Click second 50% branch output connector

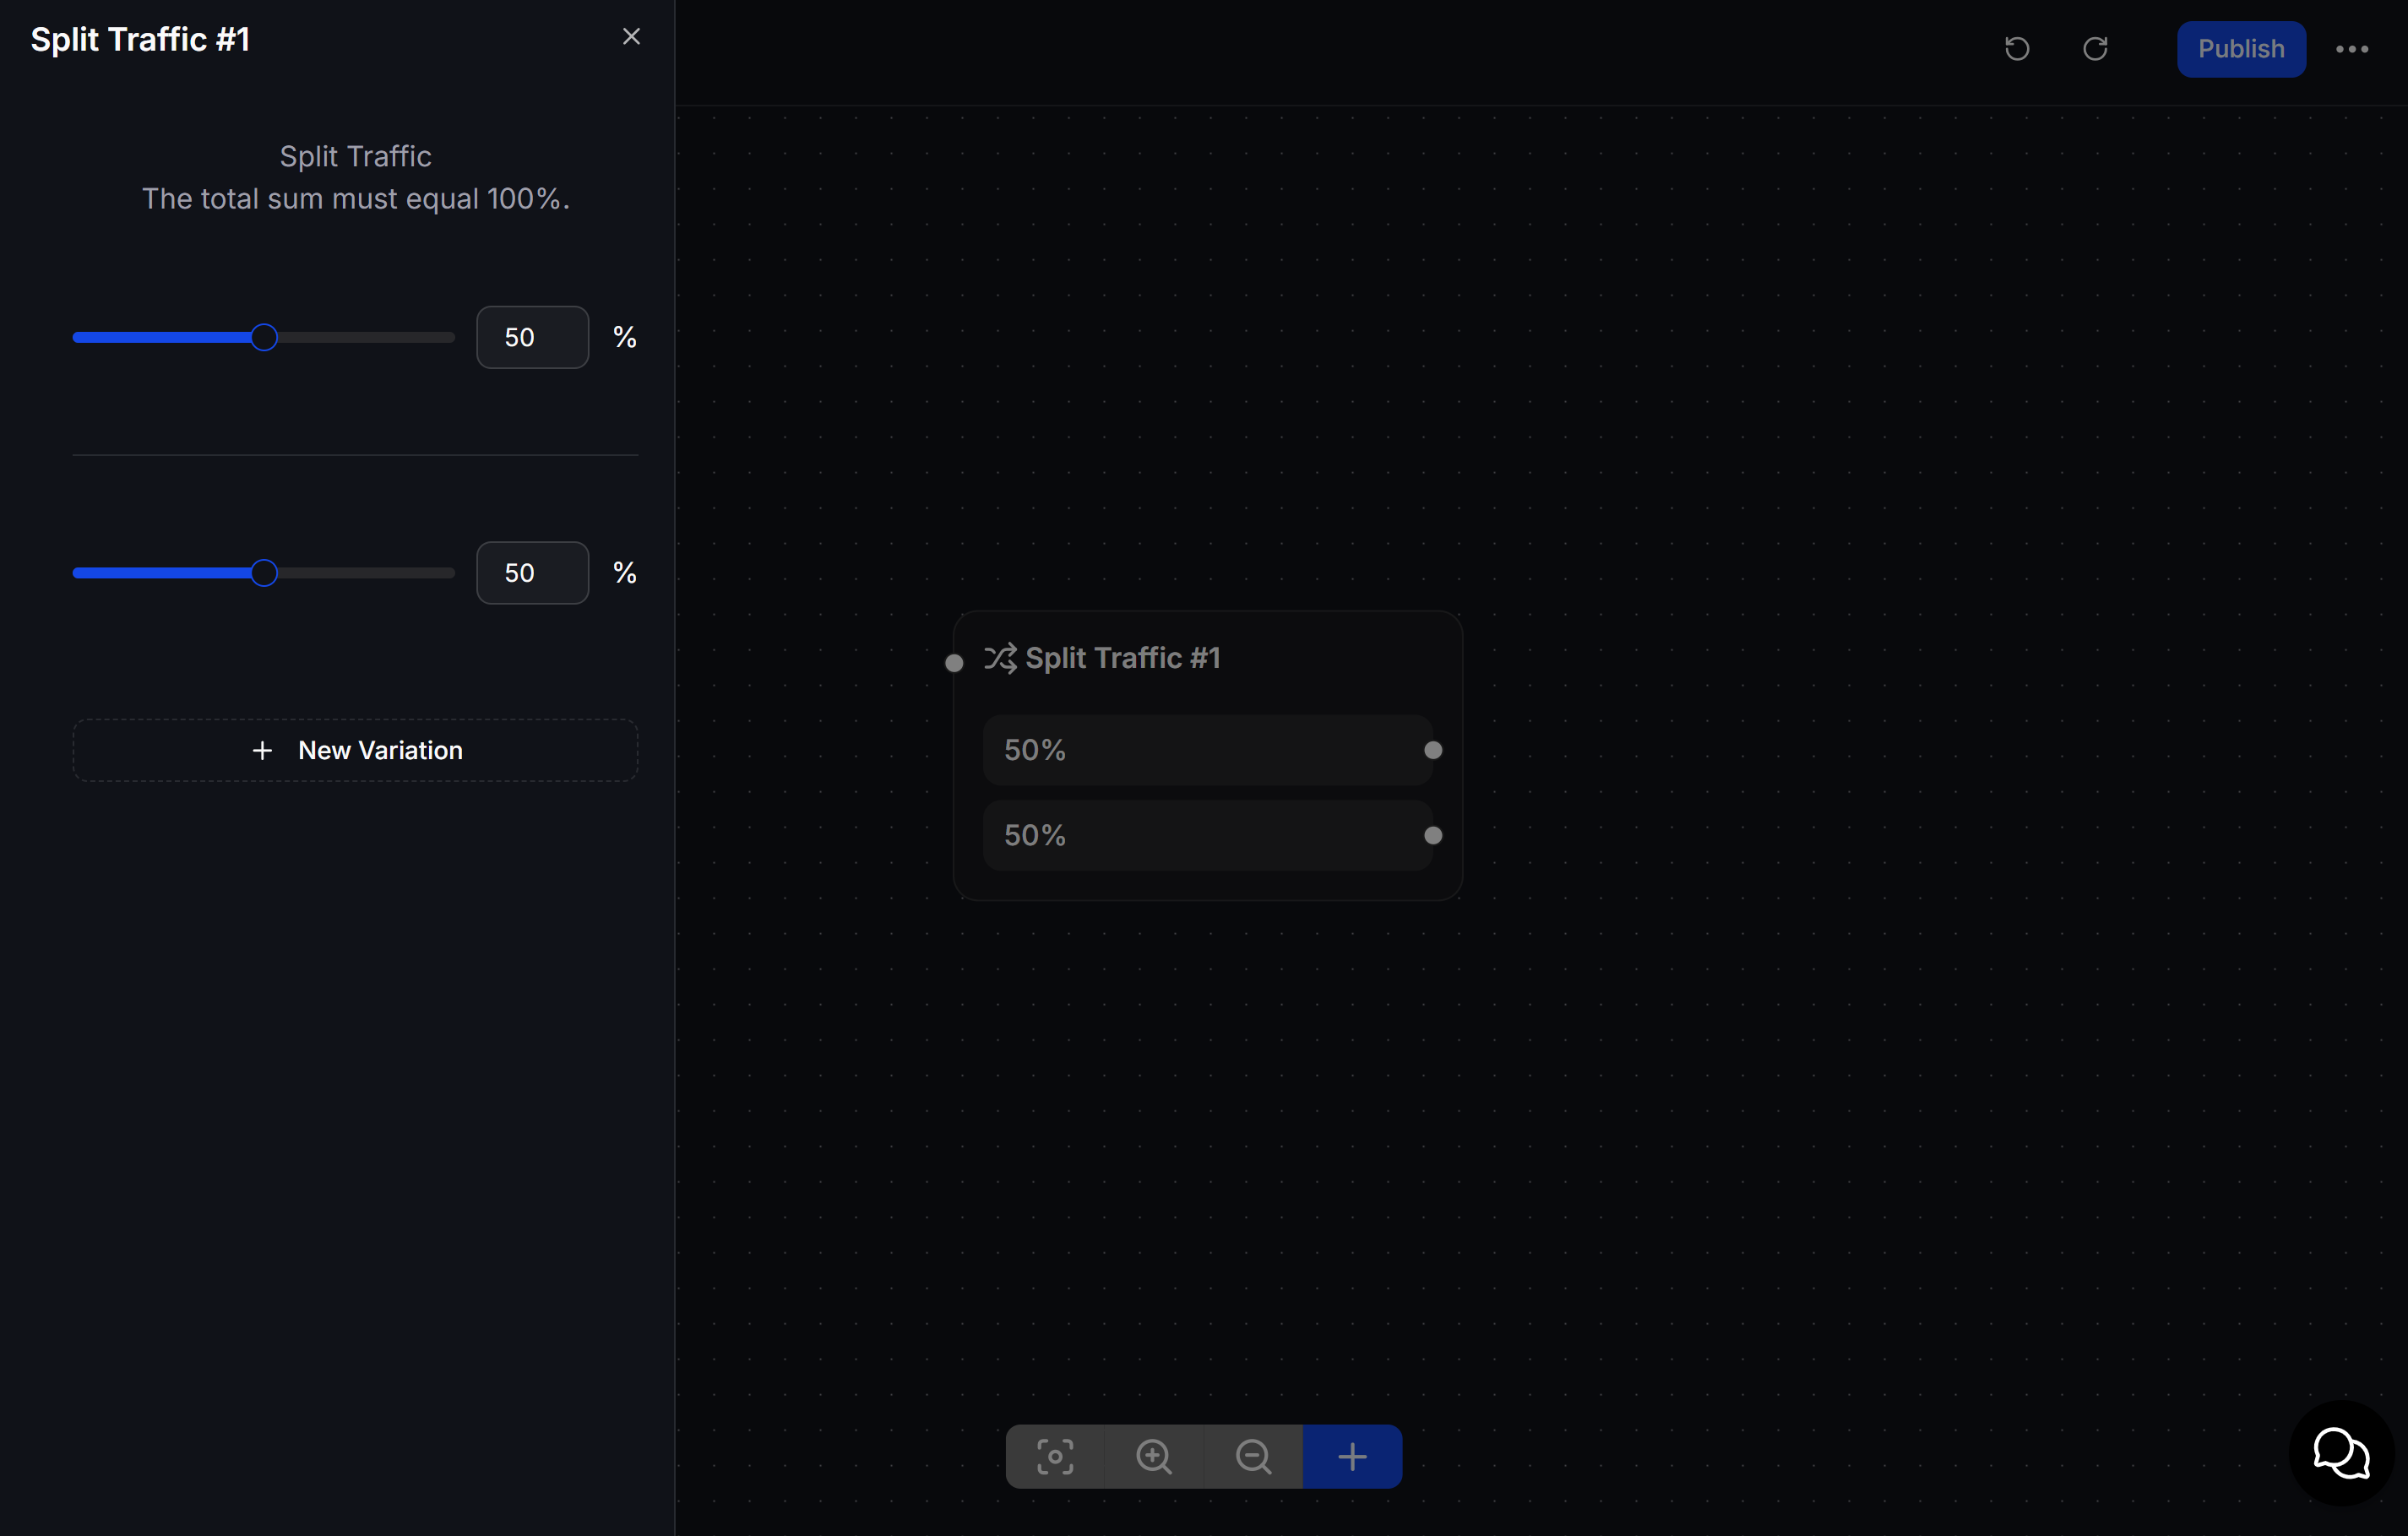(1433, 835)
